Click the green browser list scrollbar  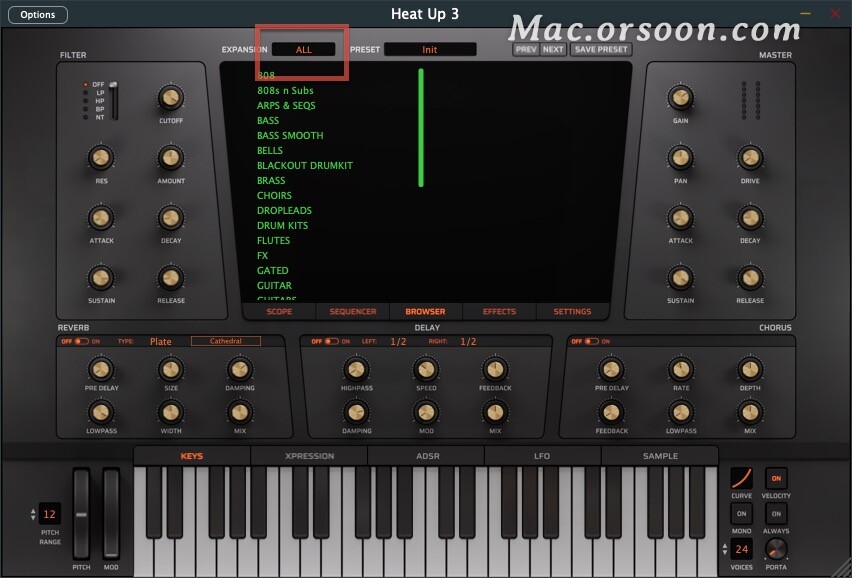421,128
